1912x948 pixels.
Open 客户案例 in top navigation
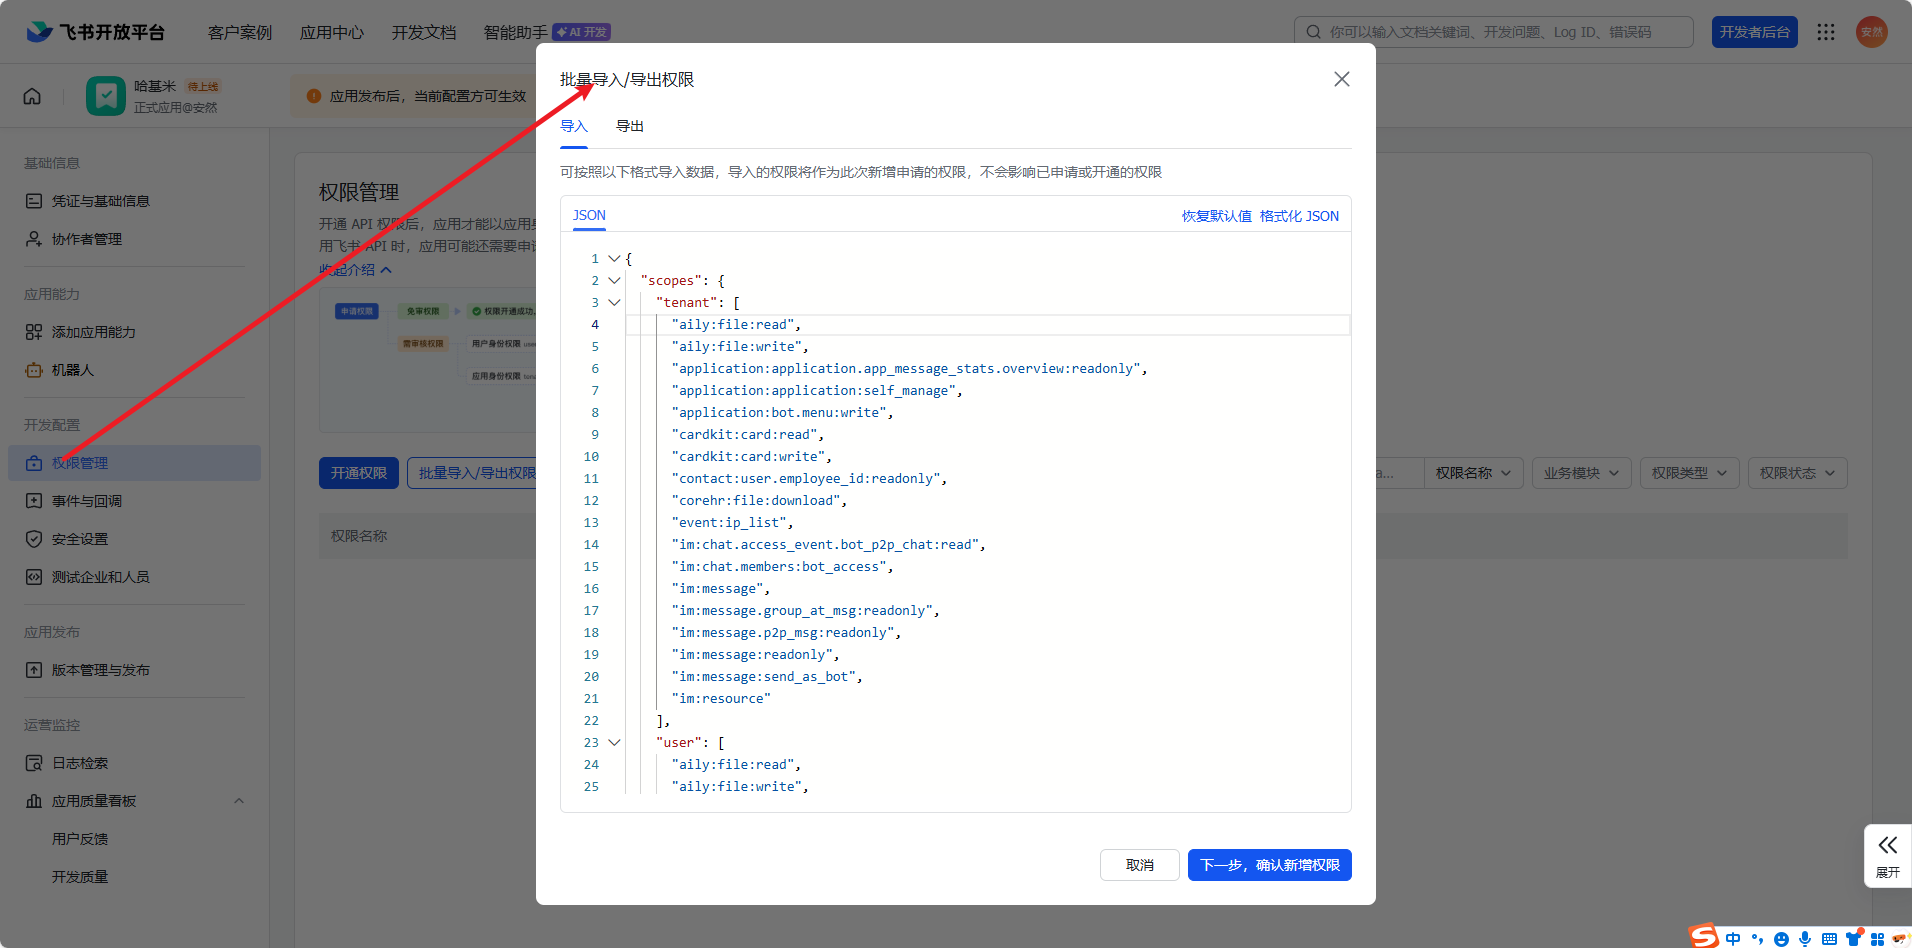[240, 32]
